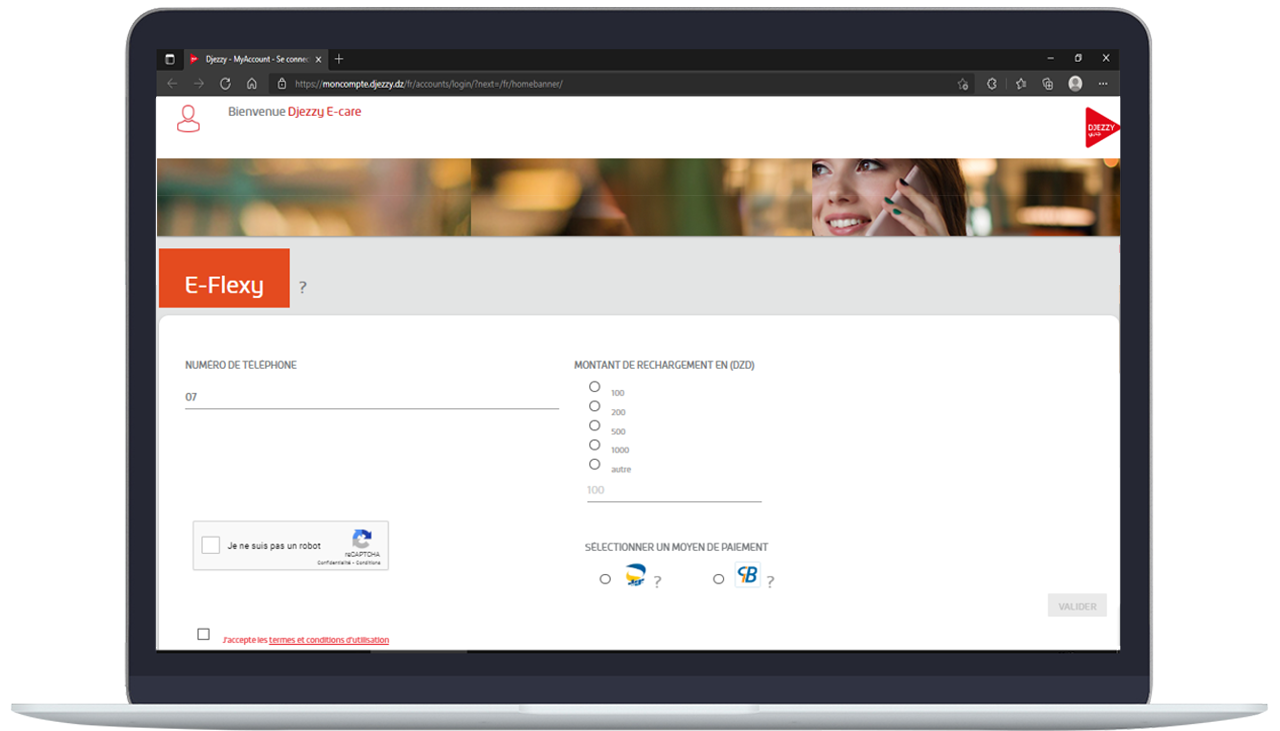Image resolution: width=1280 pixels, height=731 pixels.
Task: Click the question mark next to CIB logo
Action: [770, 582]
